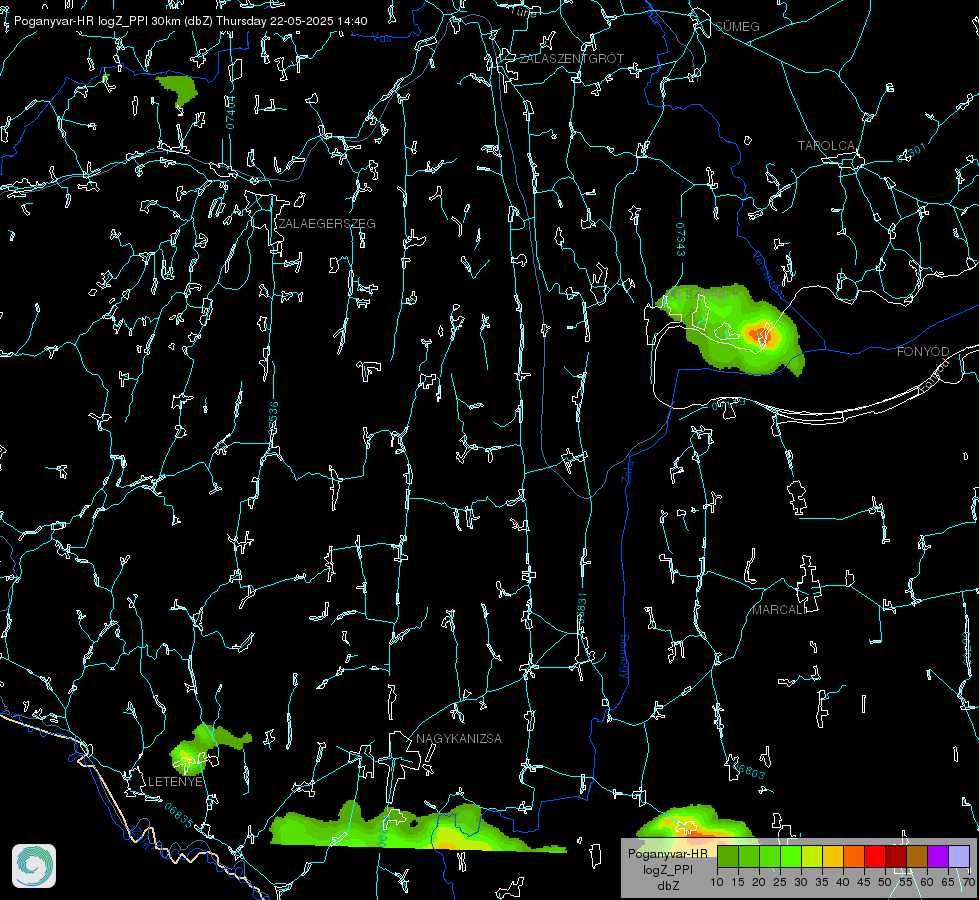Screen dimensions: 979x900
Task: Select the 35–40 dBZ yellow swatch
Action: click(x=833, y=856)
